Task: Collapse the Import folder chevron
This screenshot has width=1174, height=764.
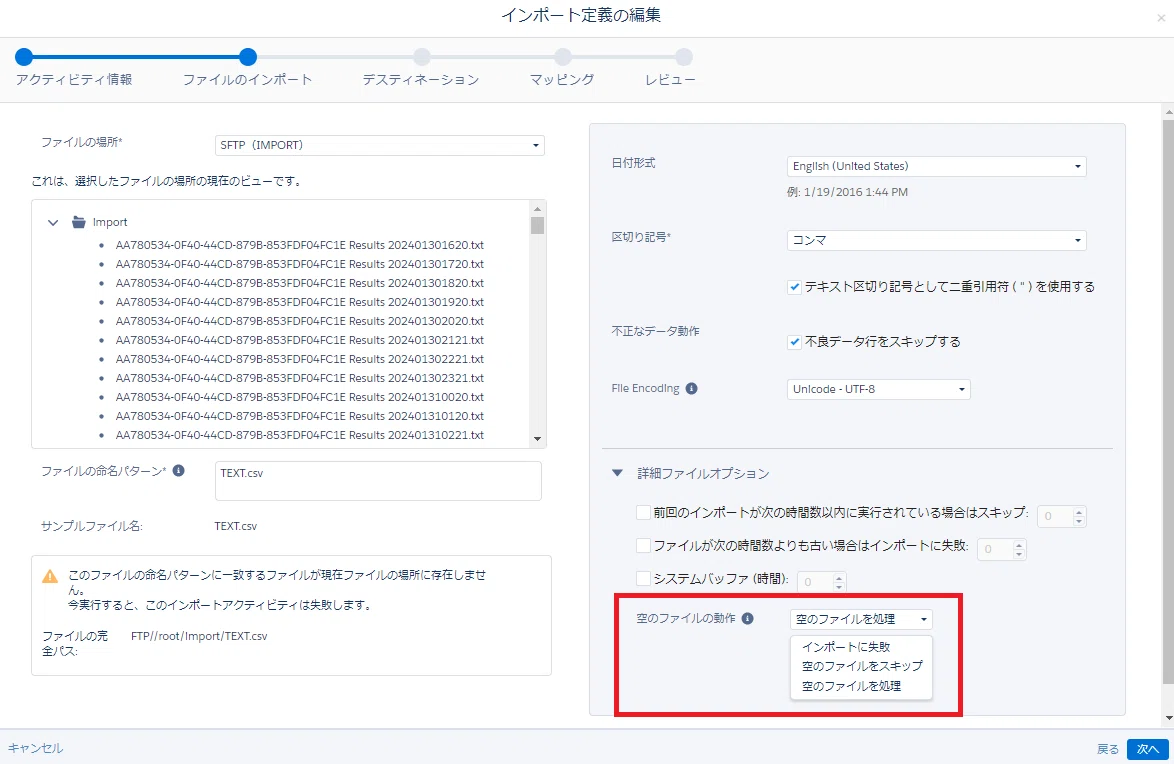Action: click(53, 222)
